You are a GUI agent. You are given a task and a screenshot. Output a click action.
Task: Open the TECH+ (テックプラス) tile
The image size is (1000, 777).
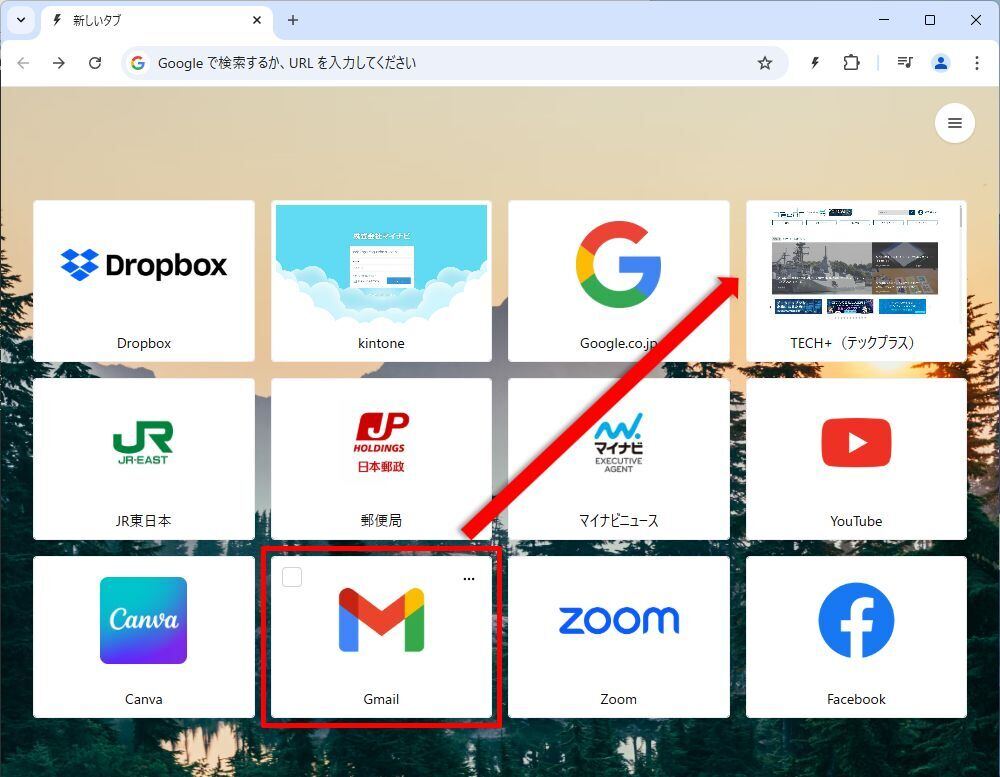point(857,281)
